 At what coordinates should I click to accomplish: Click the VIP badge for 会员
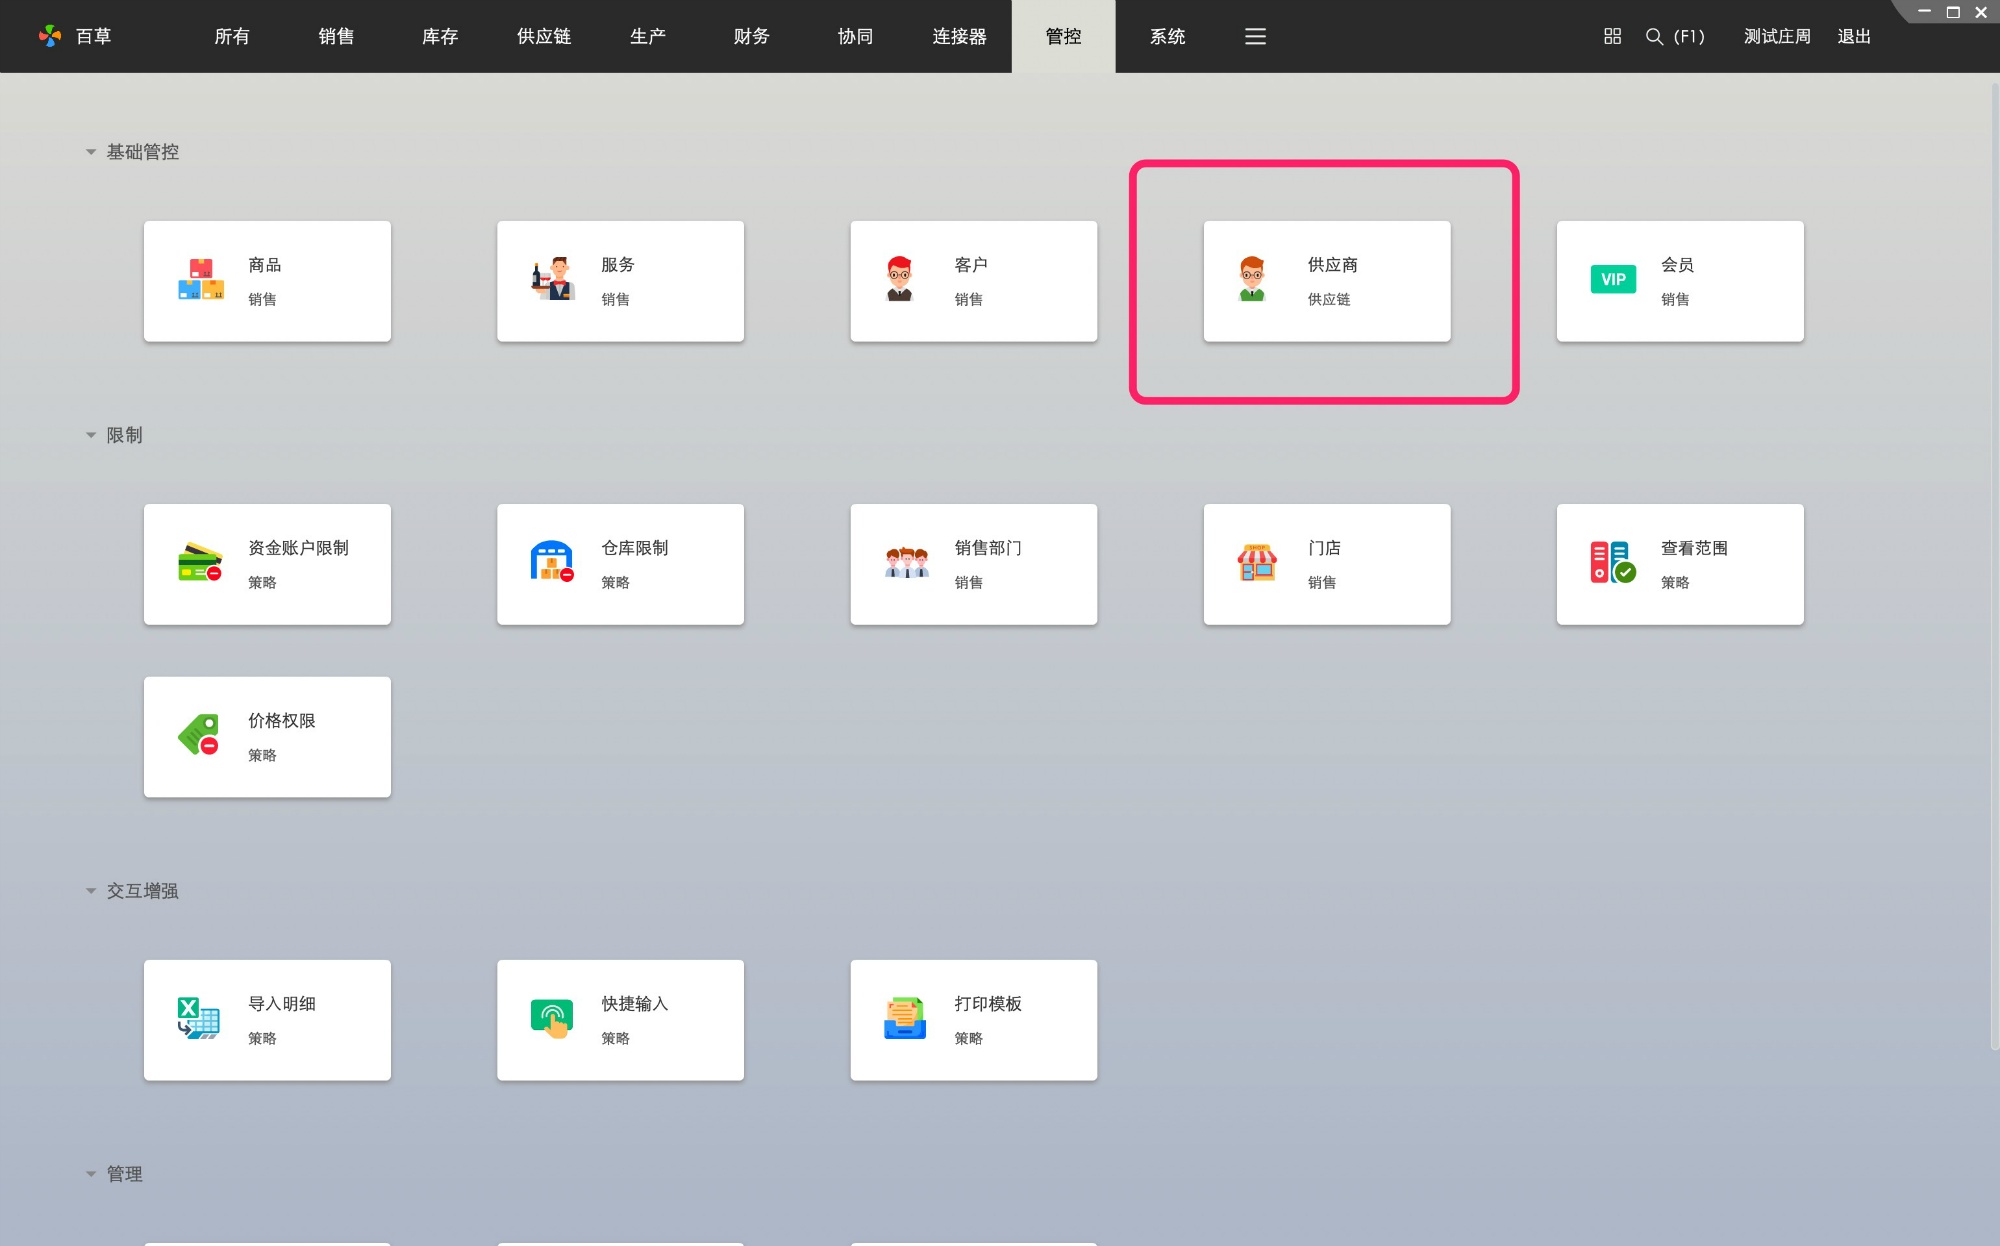coord(1613,280)
